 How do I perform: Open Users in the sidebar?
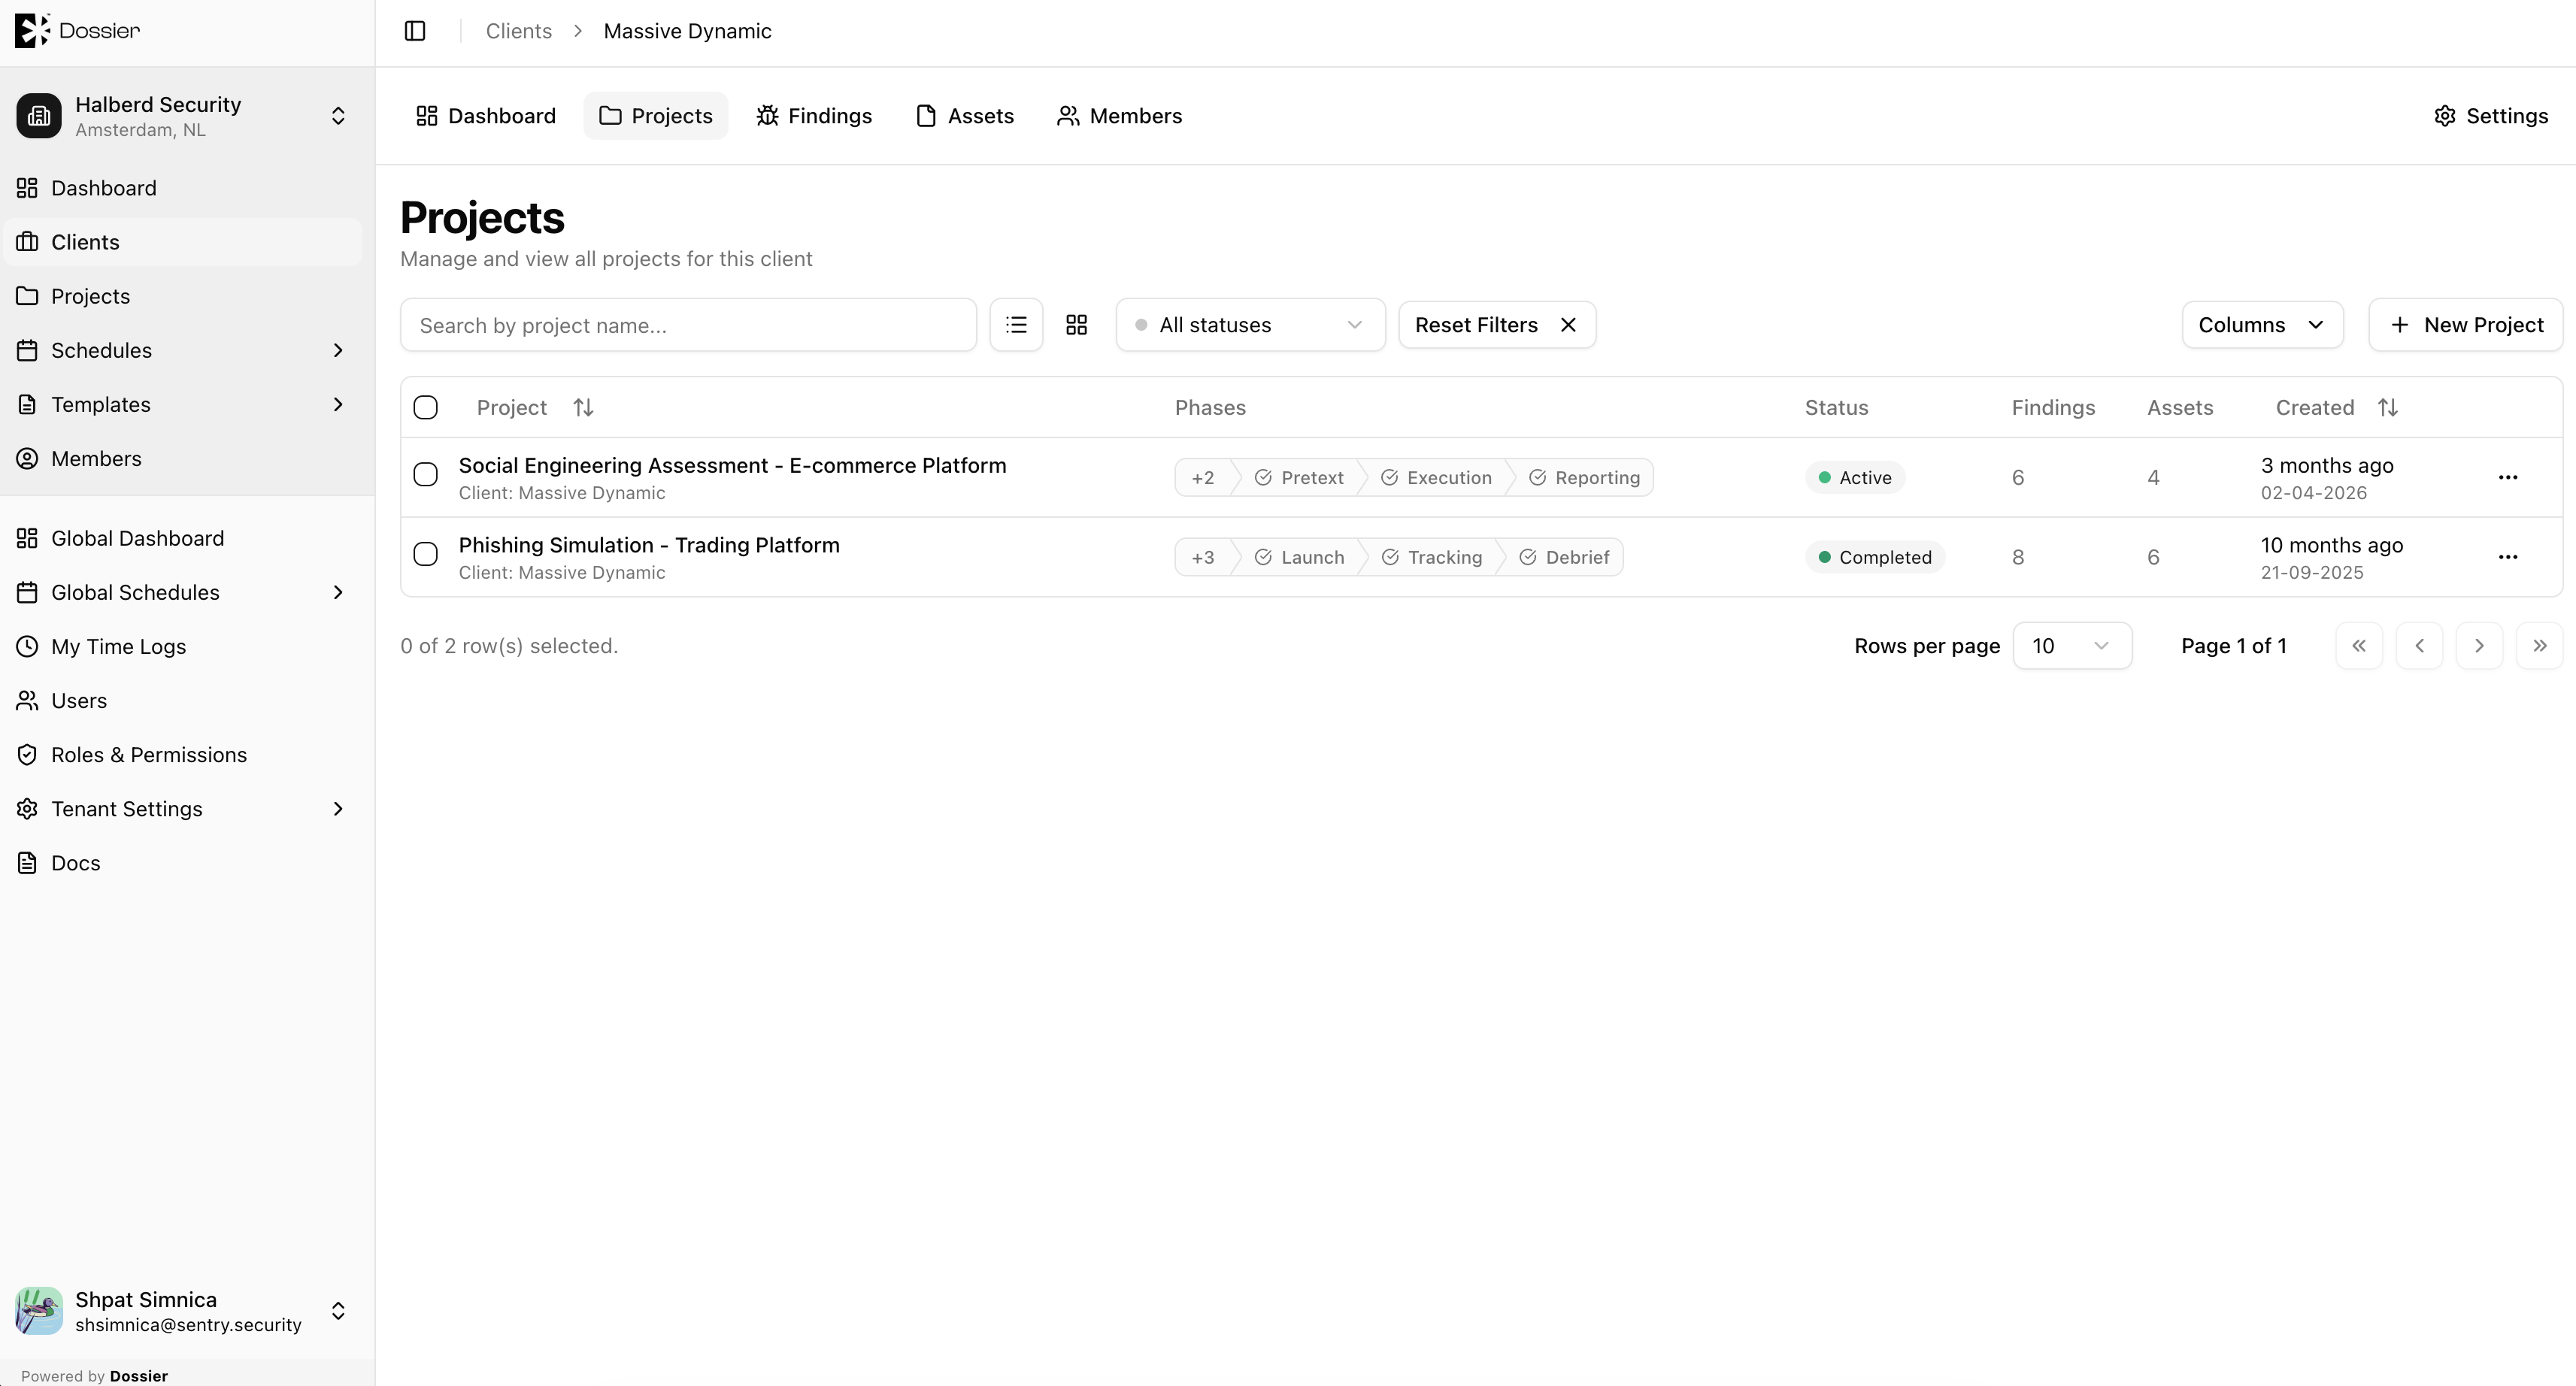pos(182,701)
